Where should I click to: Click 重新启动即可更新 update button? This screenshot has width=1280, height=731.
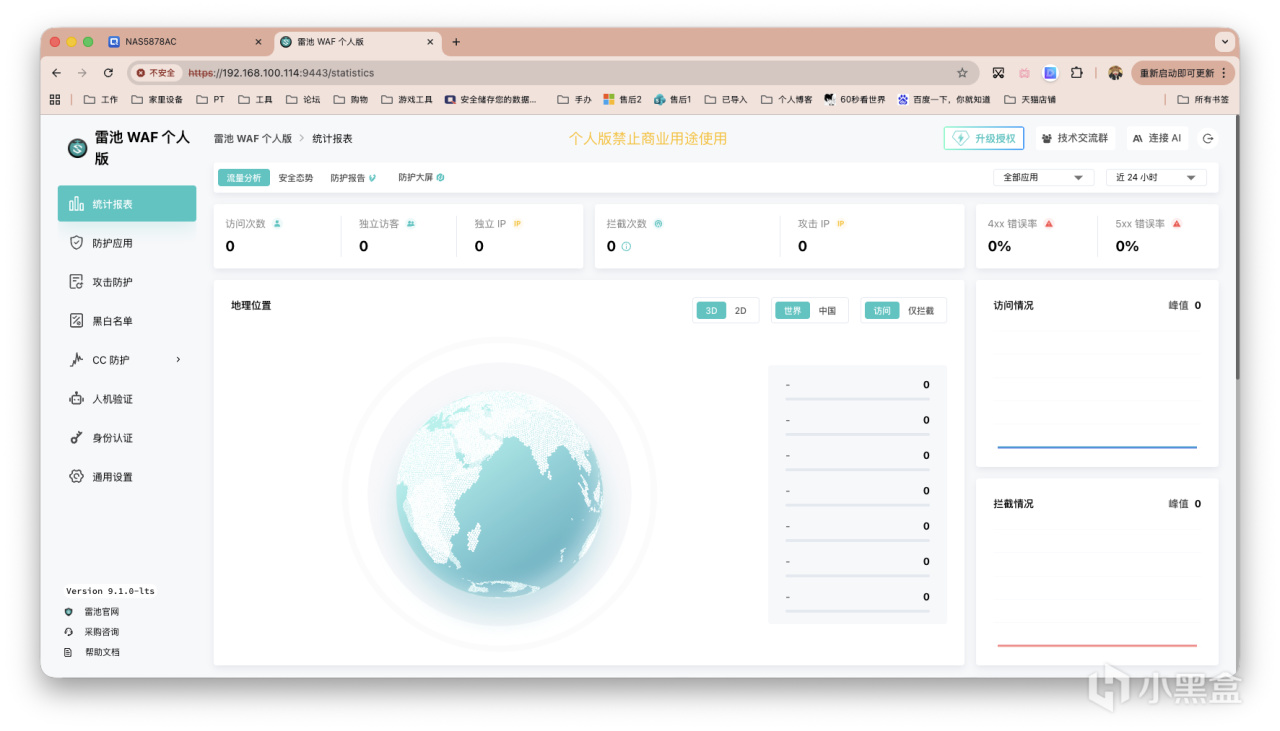coord(1184,73)
